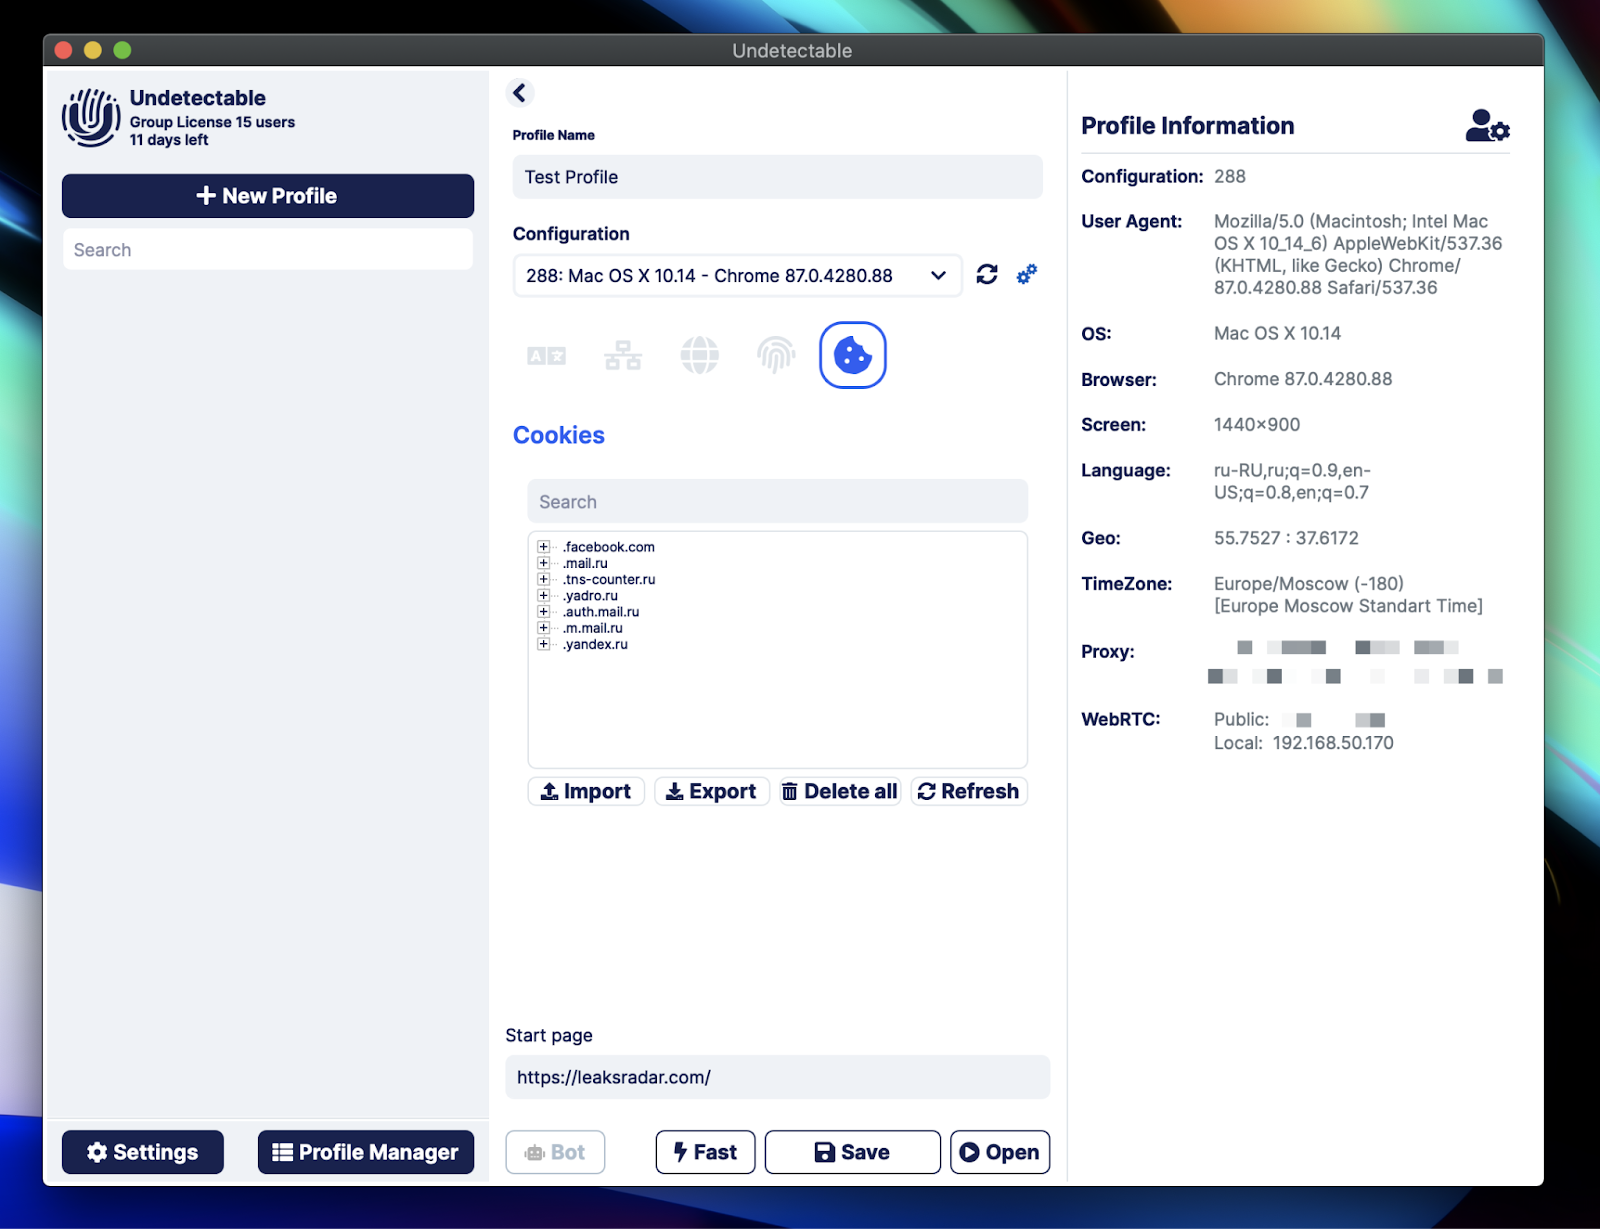
Task: Open the Settings panel
Action: click(x=143, y=1152)
